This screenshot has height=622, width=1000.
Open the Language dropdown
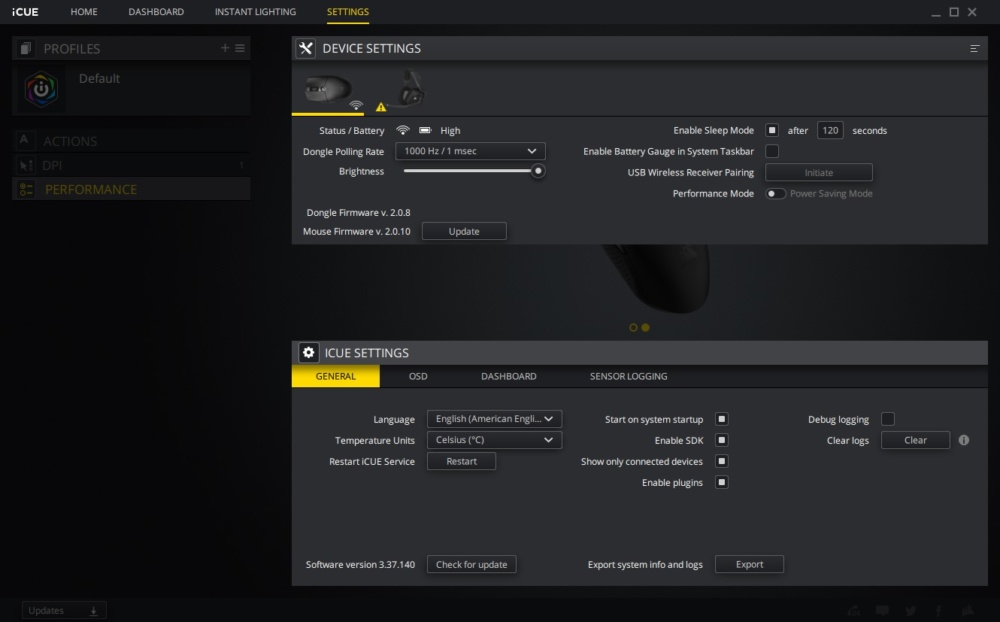click(494, 419)
